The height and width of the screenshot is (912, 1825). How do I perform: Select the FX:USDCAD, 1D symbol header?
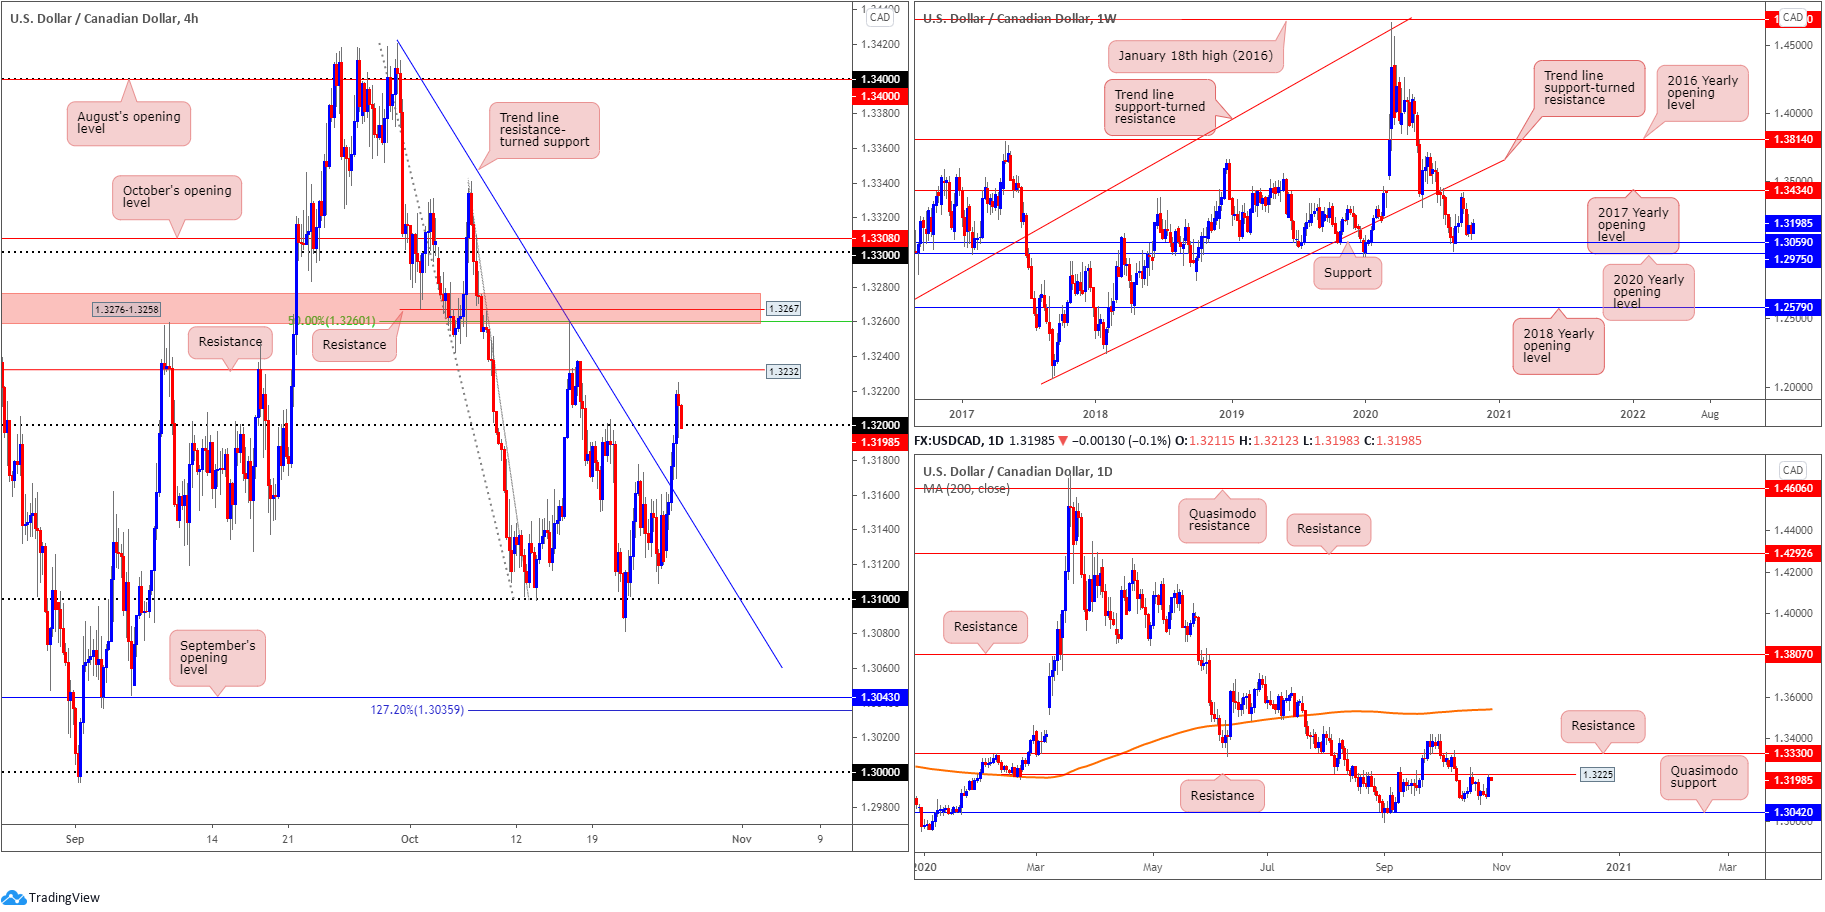coord(958,440)
